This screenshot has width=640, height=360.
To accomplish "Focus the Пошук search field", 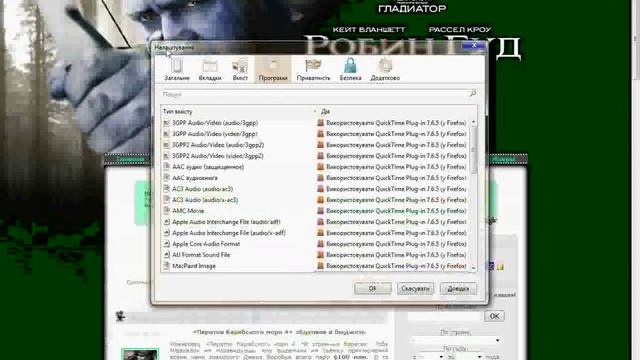I will [319, 94].
